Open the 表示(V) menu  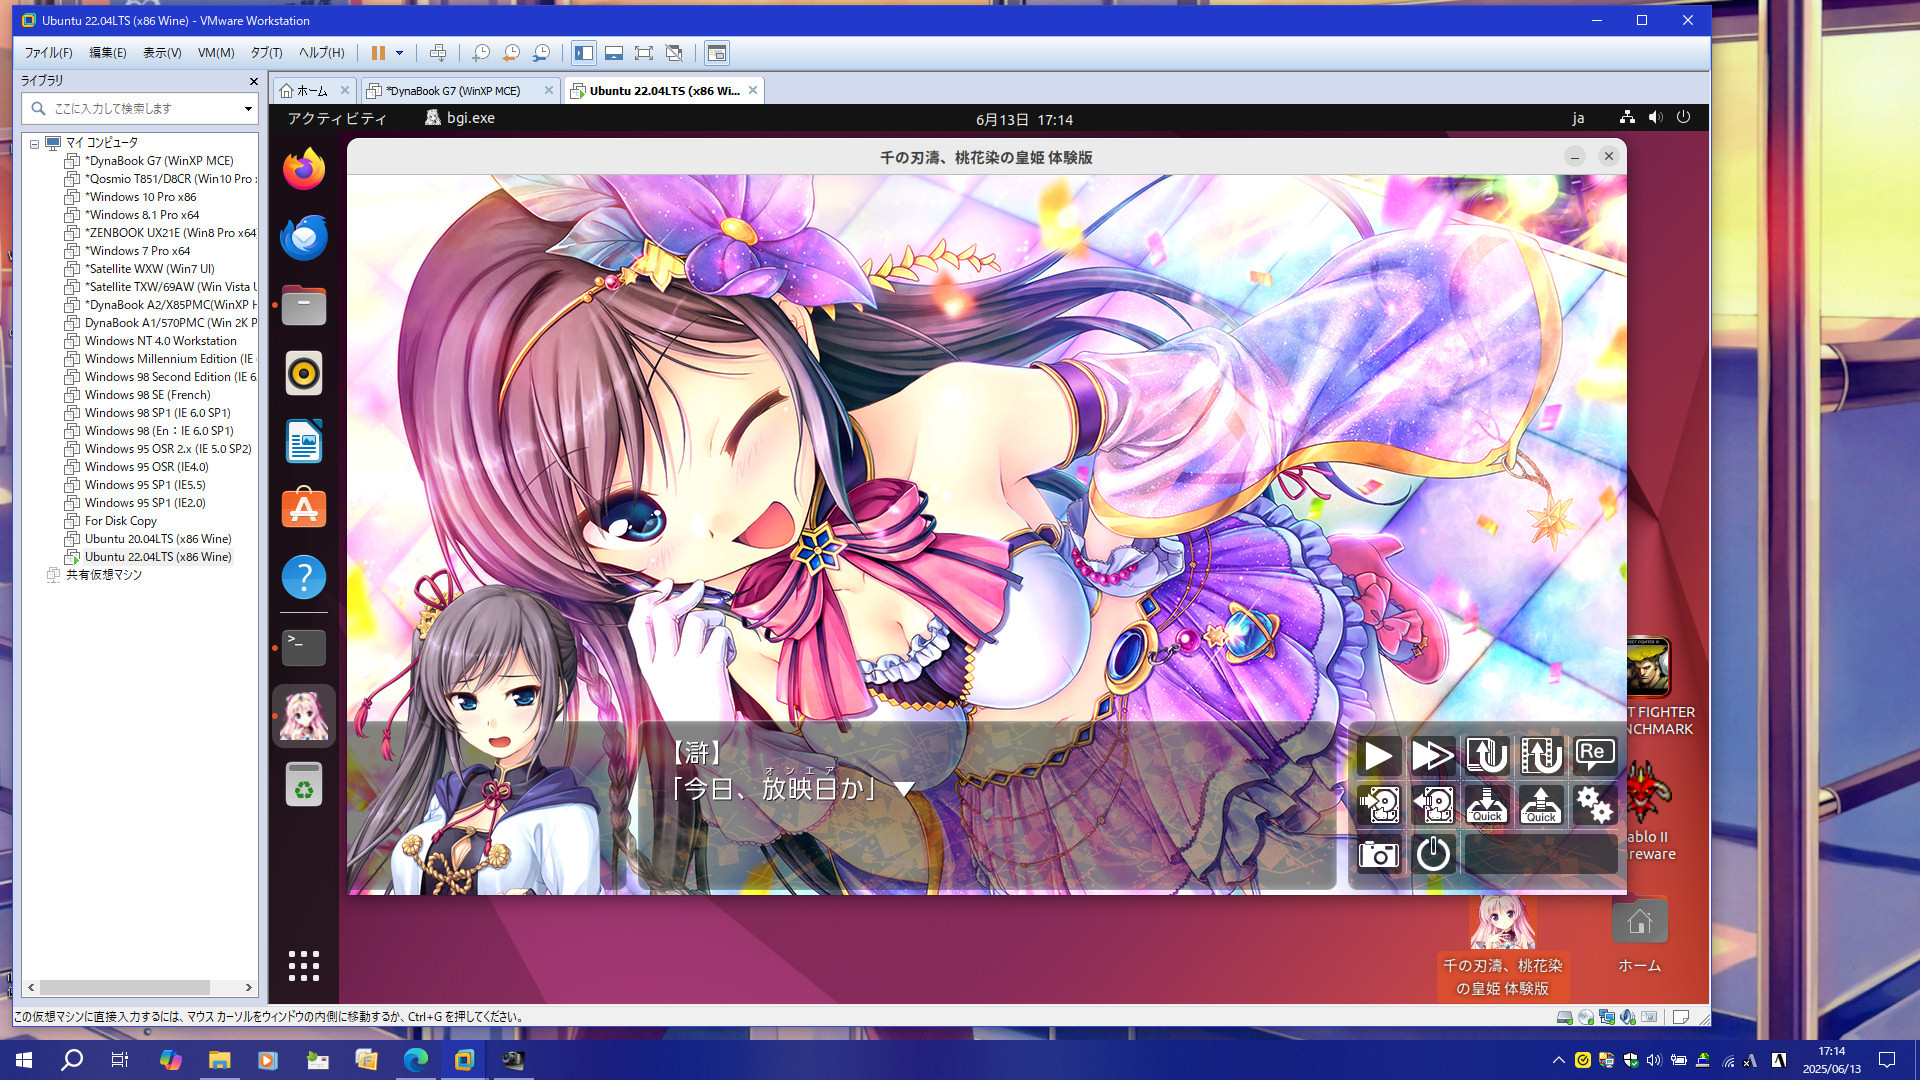162,53
